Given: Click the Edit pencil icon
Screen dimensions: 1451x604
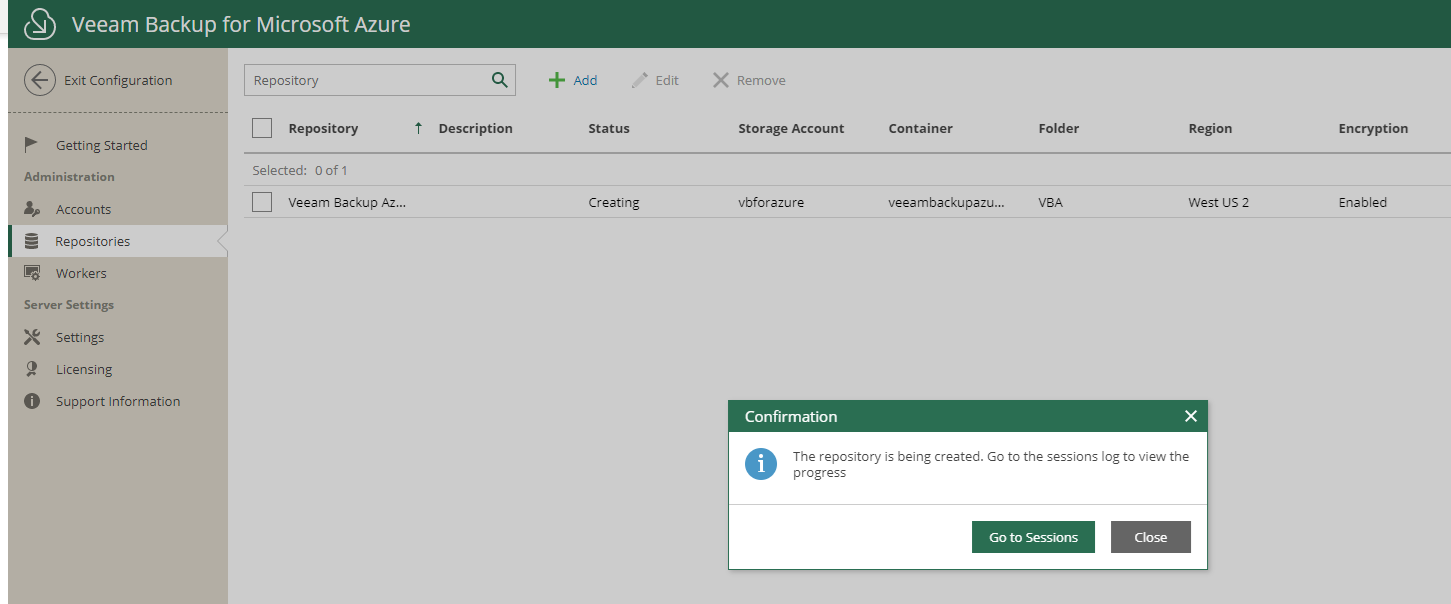Looking at the screenshot, I should tap(640, 80).
